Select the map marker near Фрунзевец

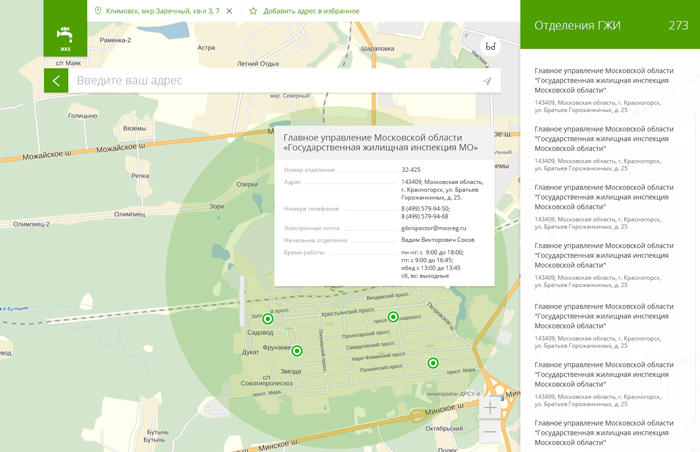click(x=297, y=351)
